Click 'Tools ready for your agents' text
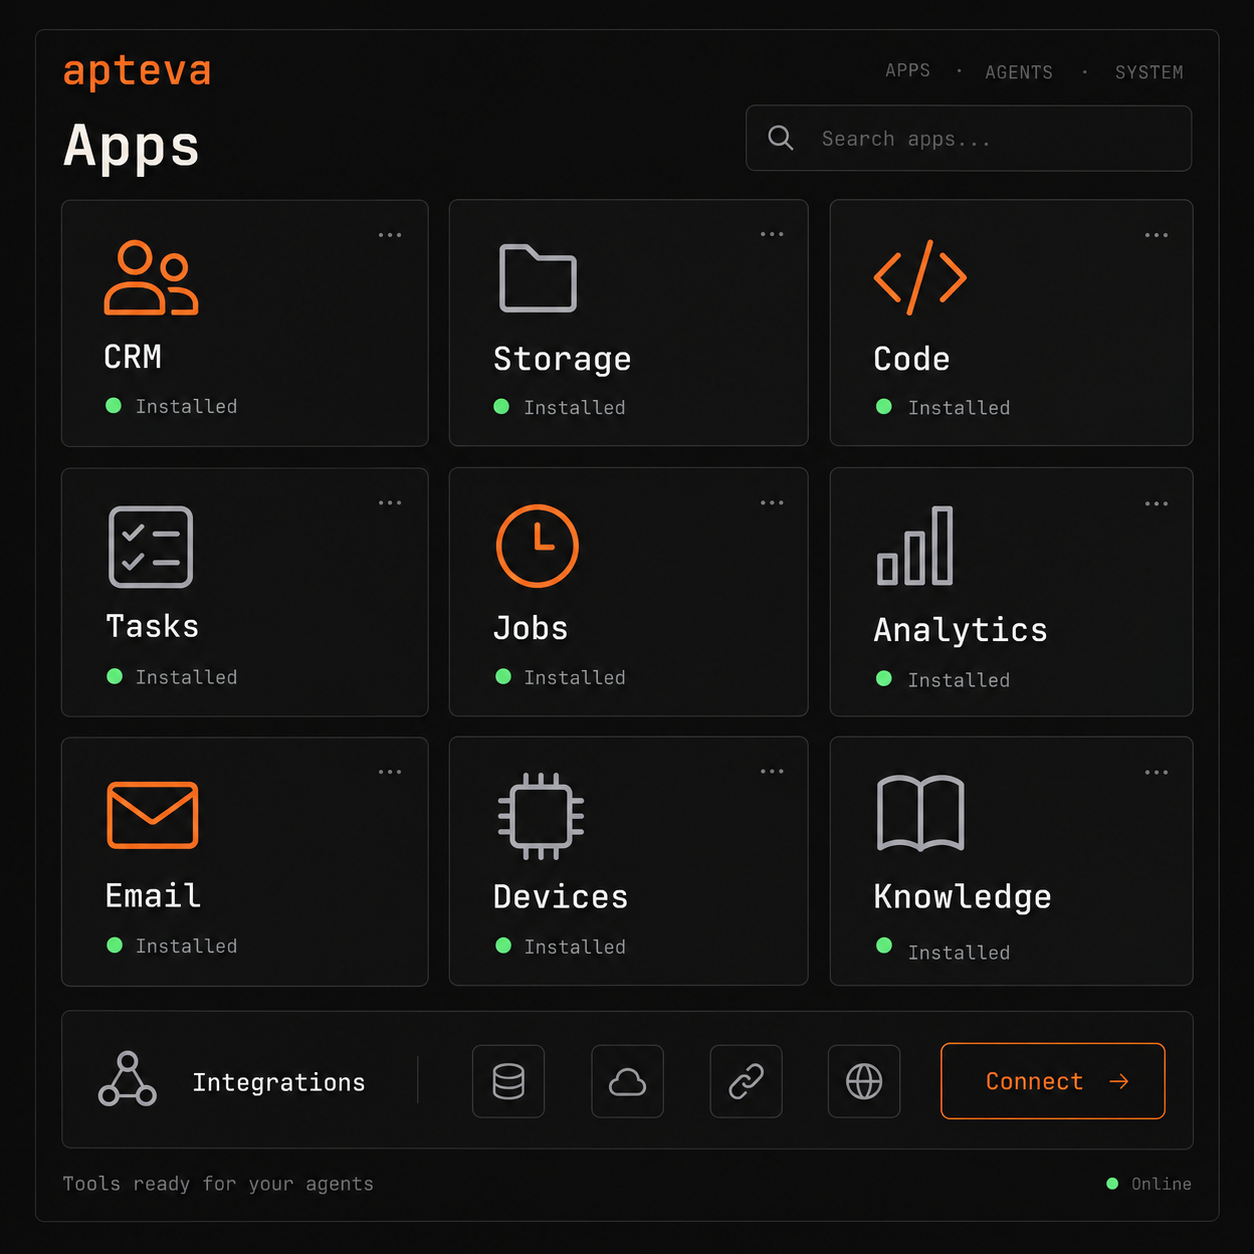1254x1254 pixels. (218, 1184)
